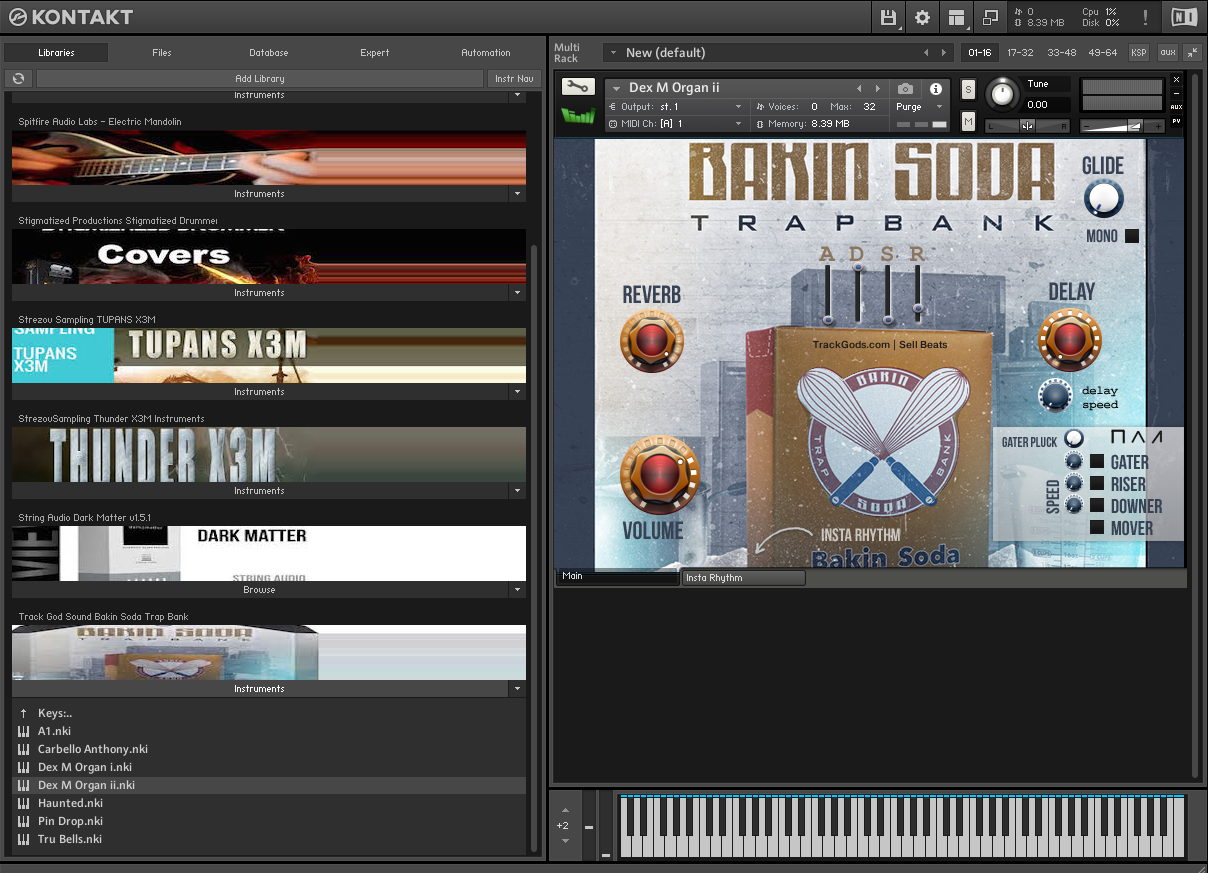The width and height of the screenshot is (1208, 873).
Task: Expand Bakin Soda Trap Bank Instruments dropdown arrow
Action: point(517,689)
